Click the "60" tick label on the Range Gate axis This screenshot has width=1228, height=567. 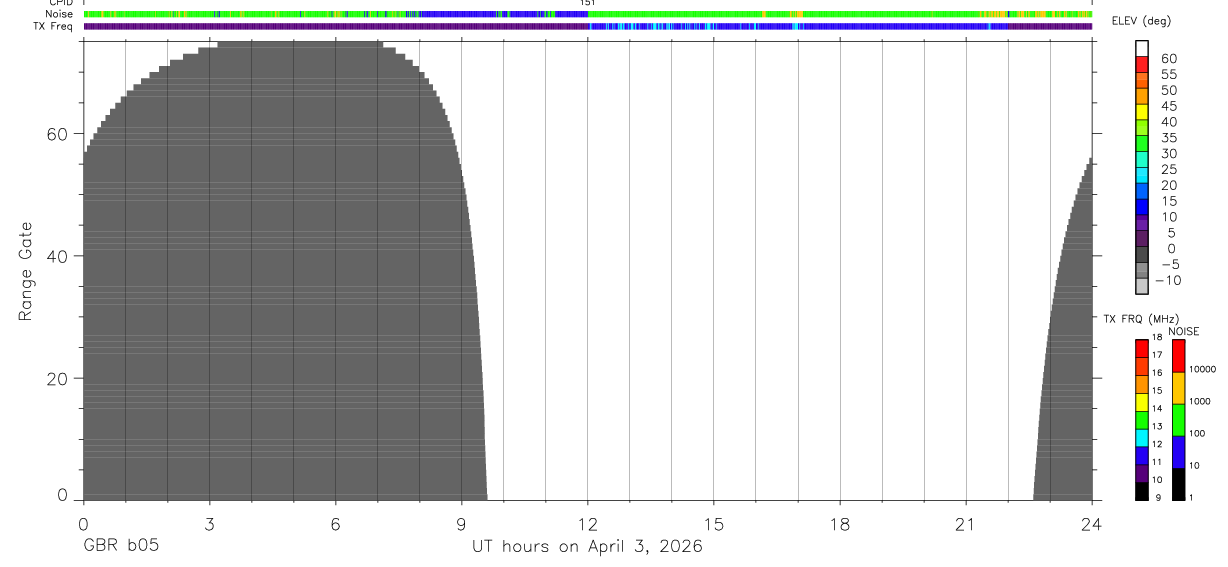58,134
